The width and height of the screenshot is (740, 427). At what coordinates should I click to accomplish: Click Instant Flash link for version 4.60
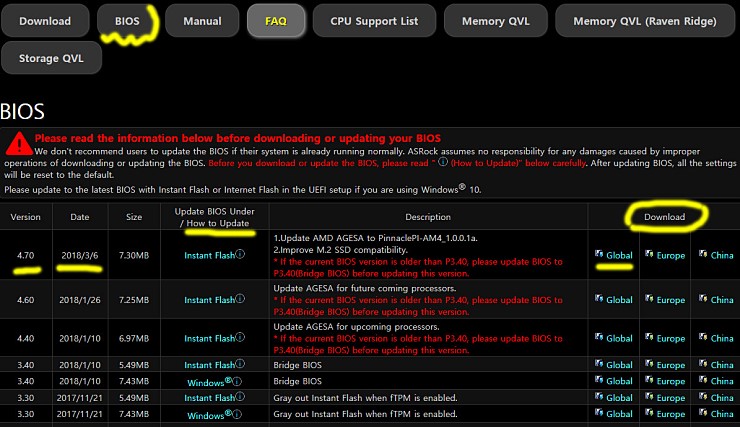pos(209,300)
